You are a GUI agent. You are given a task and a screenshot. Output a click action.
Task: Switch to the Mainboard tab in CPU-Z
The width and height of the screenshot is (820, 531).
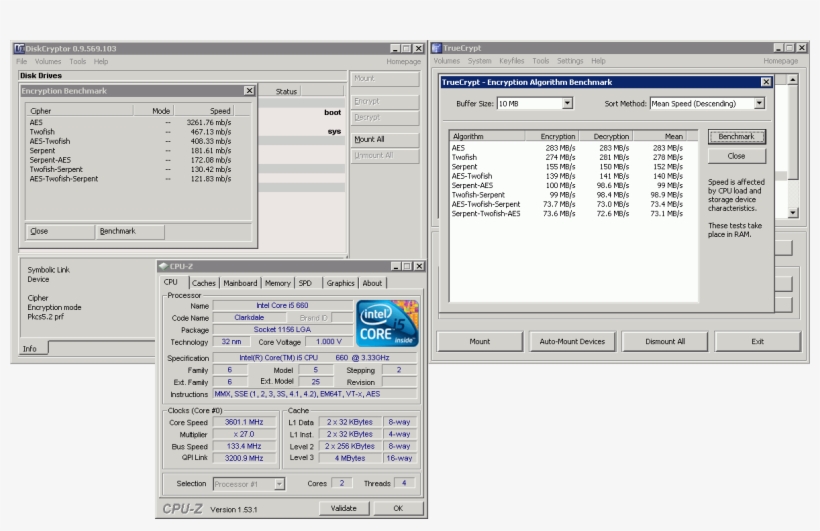point(240,283)
